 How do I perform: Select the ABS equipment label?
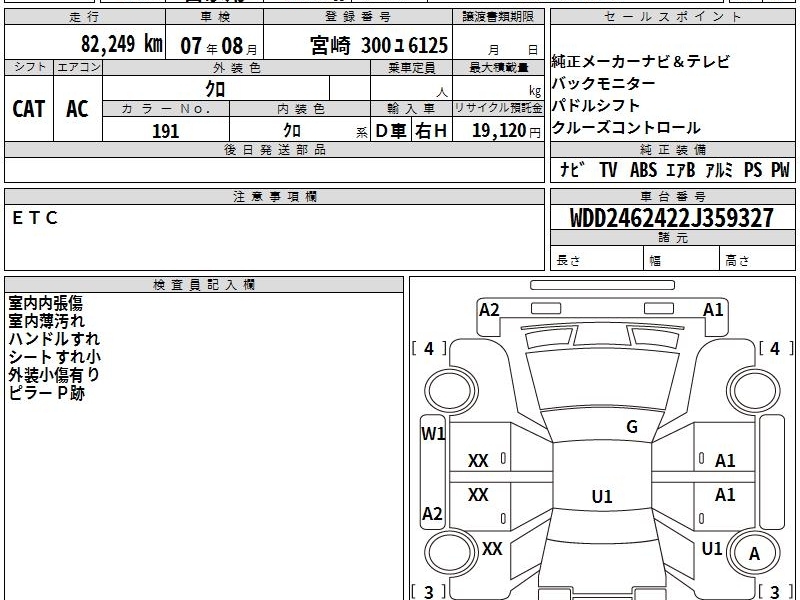click(643, 170)
